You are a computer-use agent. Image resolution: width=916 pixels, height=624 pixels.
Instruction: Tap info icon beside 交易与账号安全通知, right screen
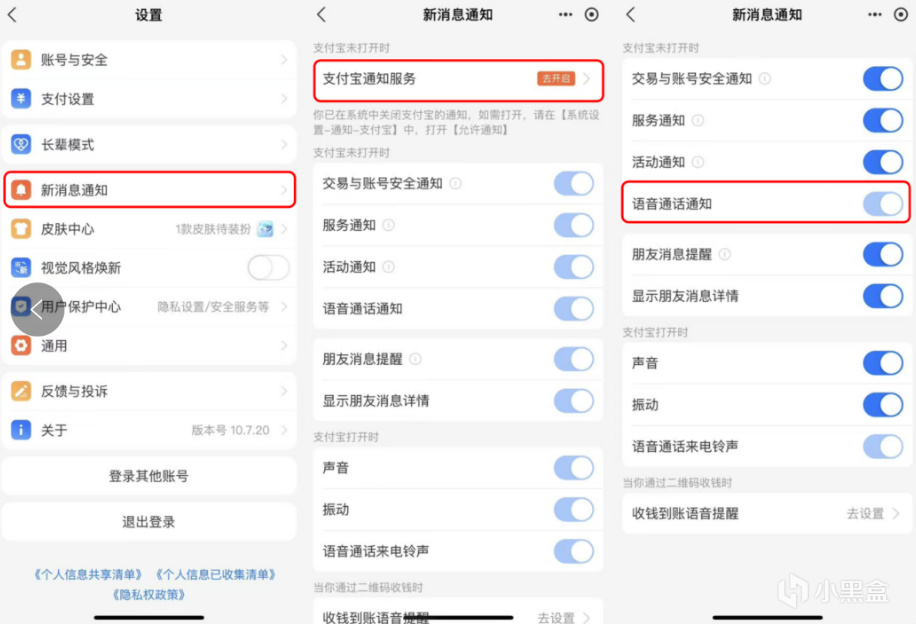(x=765, y=78)
